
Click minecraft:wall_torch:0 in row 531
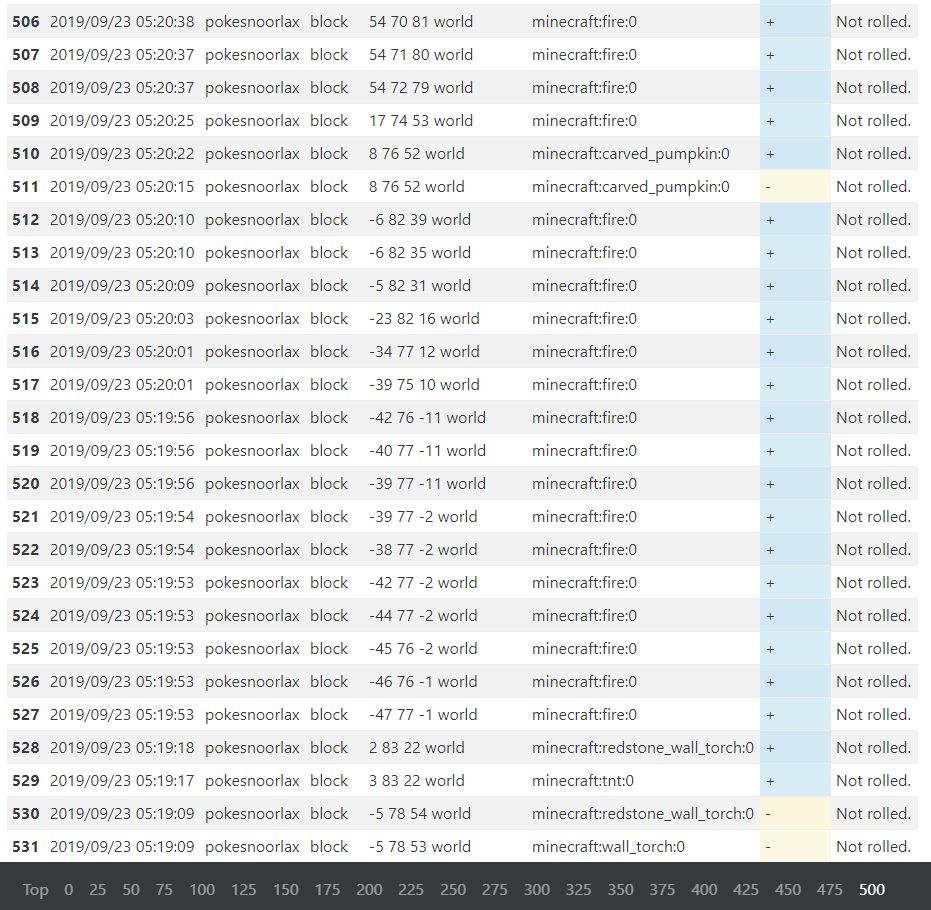coord(608,846)
